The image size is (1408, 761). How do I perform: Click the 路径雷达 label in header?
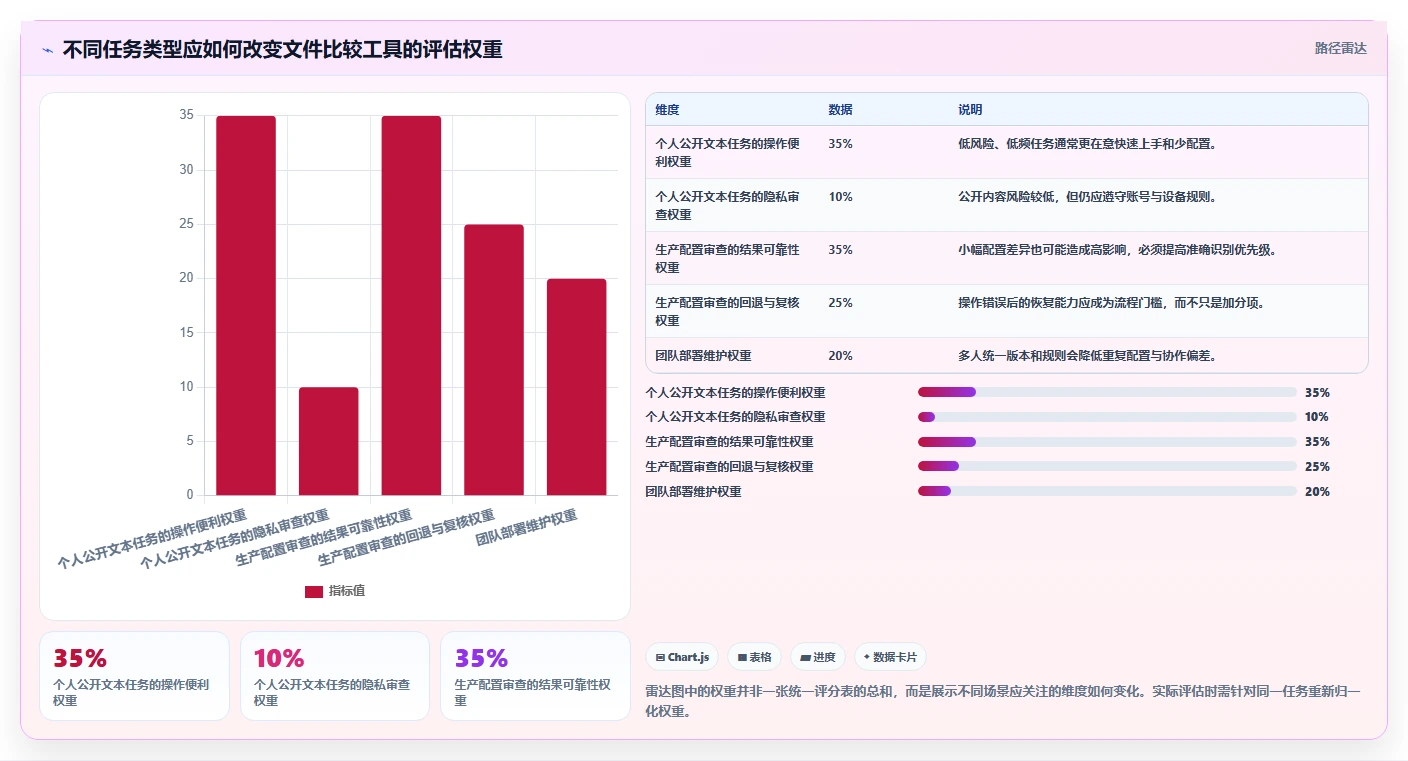coord(1340,48)
